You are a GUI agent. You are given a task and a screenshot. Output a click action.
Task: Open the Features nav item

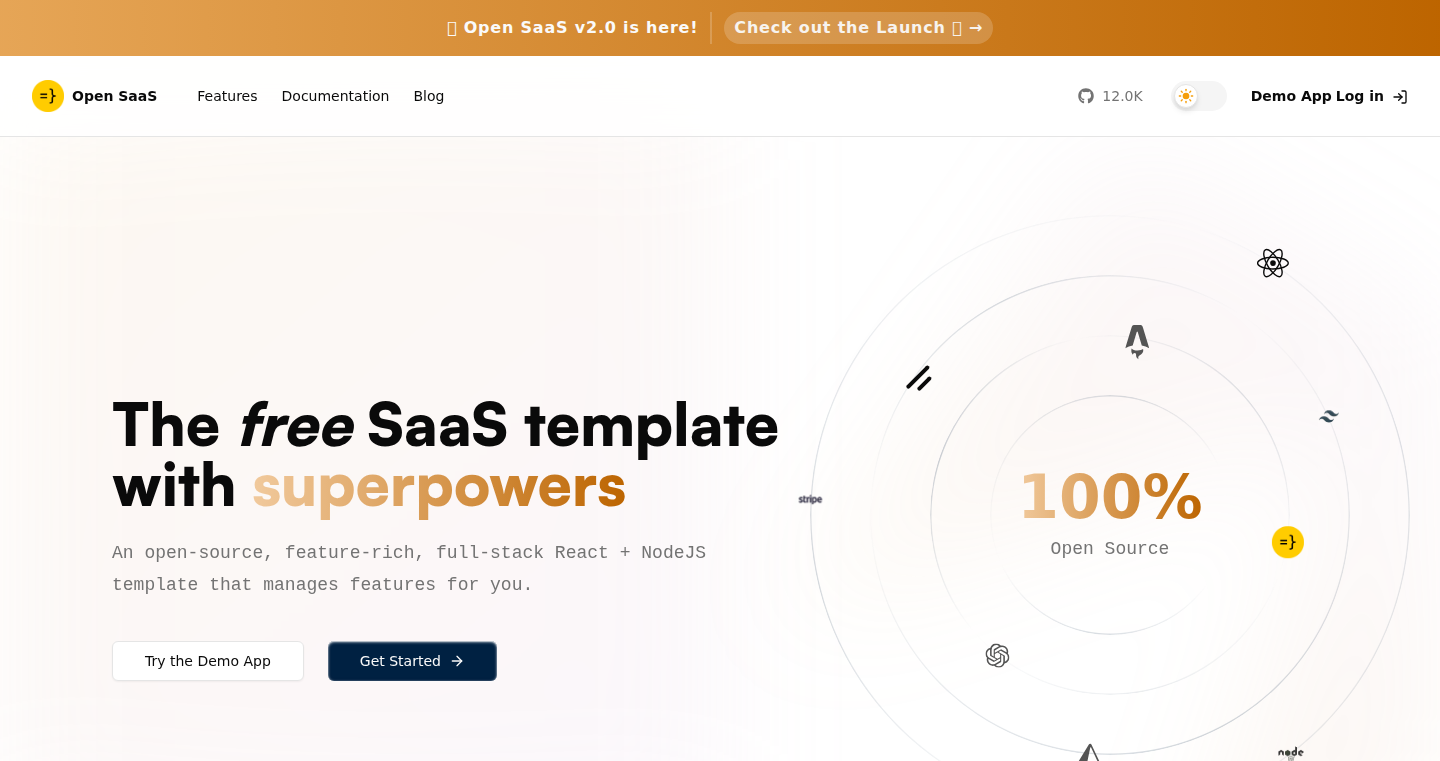(227, 96)
